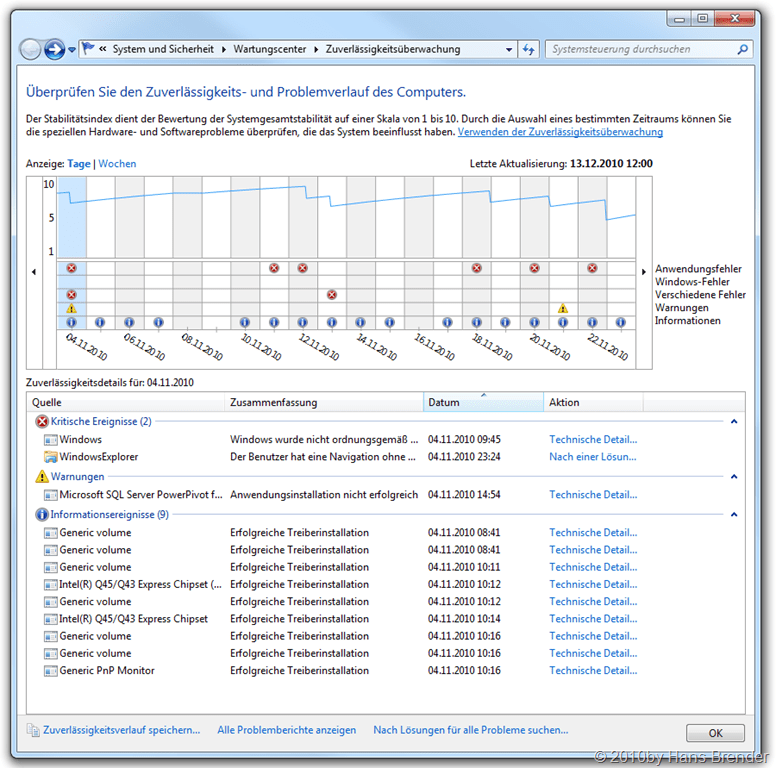Navigate to System und Sicherheit breadcrumb
This screenshot has width=776, height=768.
pyautogui.click(x=163, y=49)
